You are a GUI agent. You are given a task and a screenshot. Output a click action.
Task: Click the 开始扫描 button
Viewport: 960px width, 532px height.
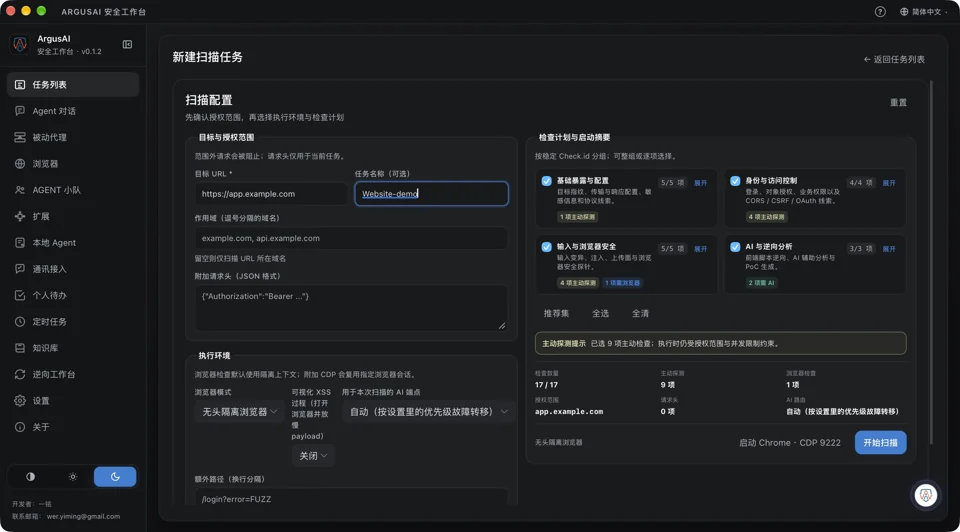pyautogui.click(x=880, y=443)
